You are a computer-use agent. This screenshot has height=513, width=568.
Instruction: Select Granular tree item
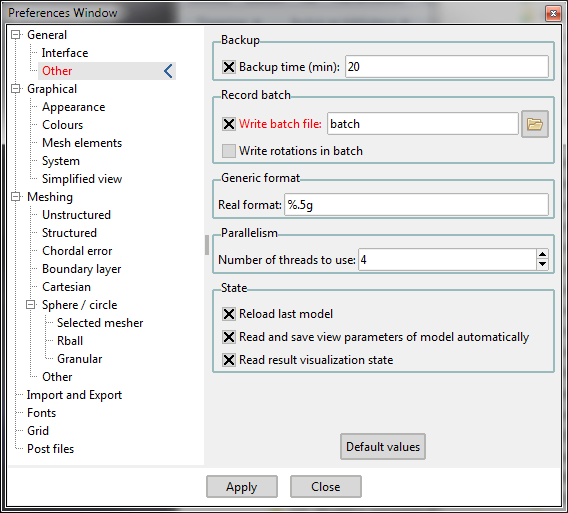(79, 359)
